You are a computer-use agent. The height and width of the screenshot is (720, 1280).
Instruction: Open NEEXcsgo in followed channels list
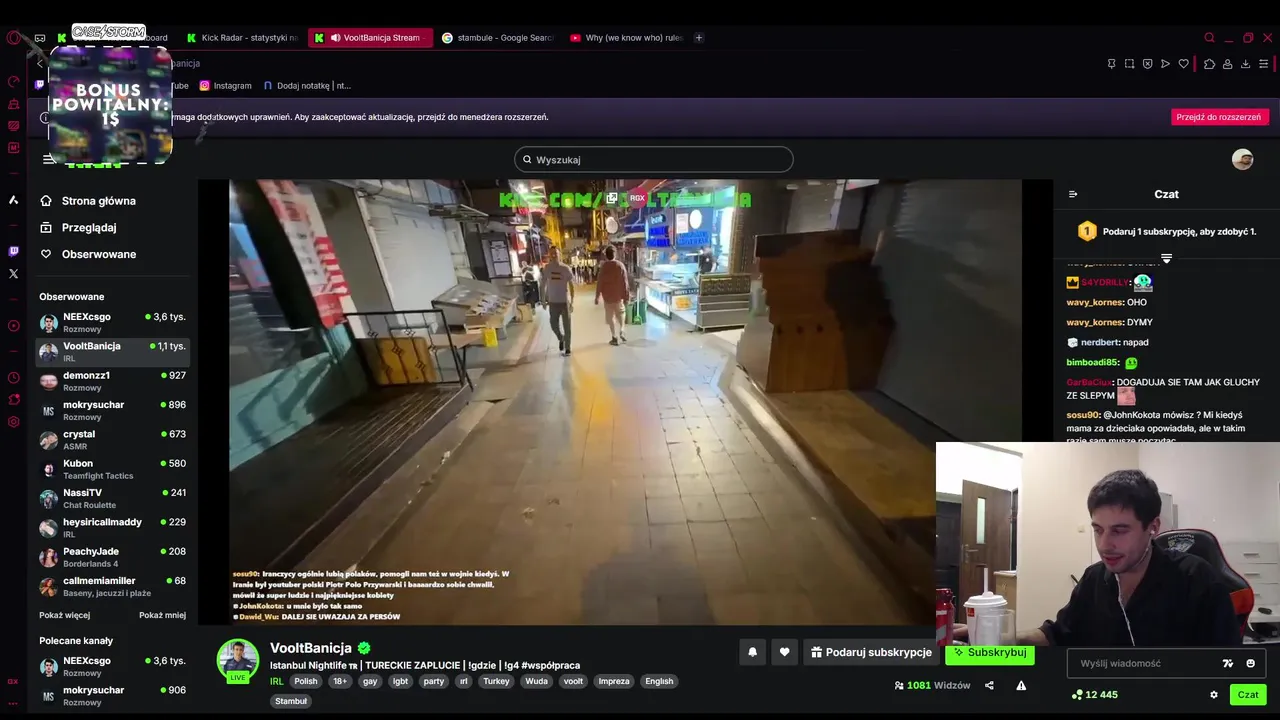click(112, 322)
